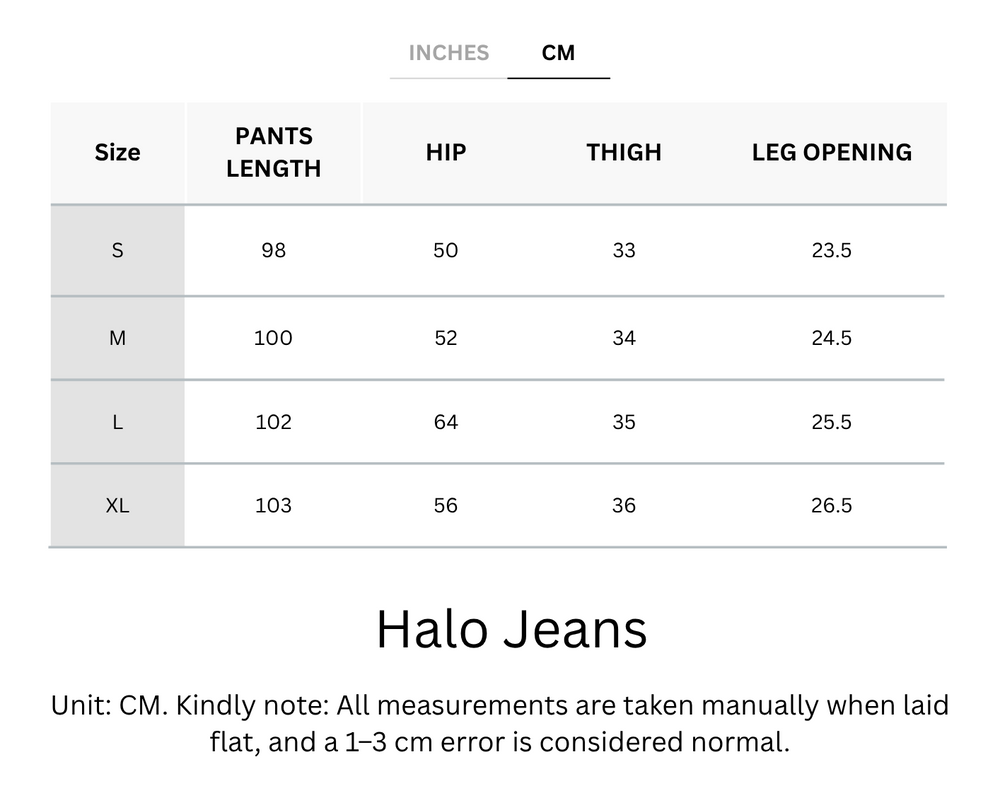
Task: Click the 98 pants length value
Action: [273, 251]
